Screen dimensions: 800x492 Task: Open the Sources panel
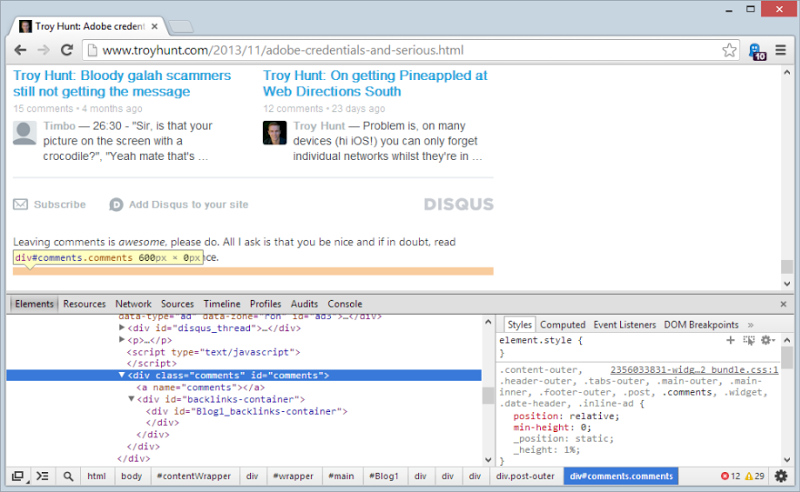(178, 304)
